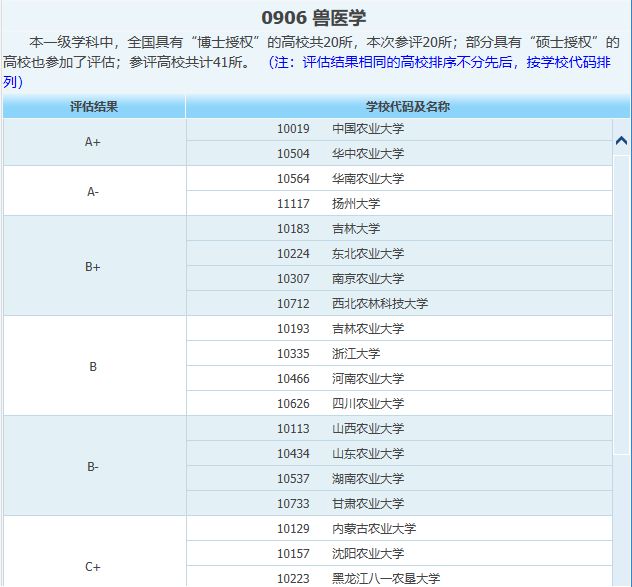Click the A+ rating cell
The width and height of the screenshot is (632, 587).
tap(94, 142)
